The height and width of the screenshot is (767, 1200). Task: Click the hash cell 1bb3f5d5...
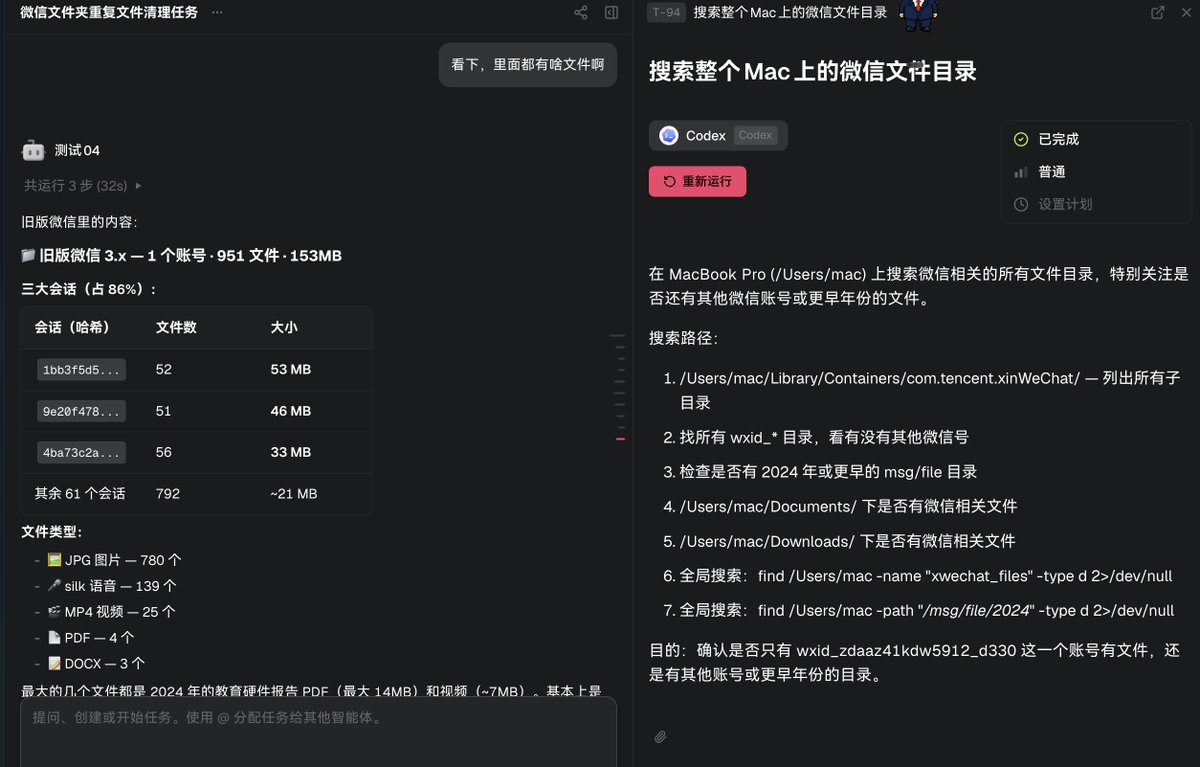pyautogui.click(x=81, y=370)
